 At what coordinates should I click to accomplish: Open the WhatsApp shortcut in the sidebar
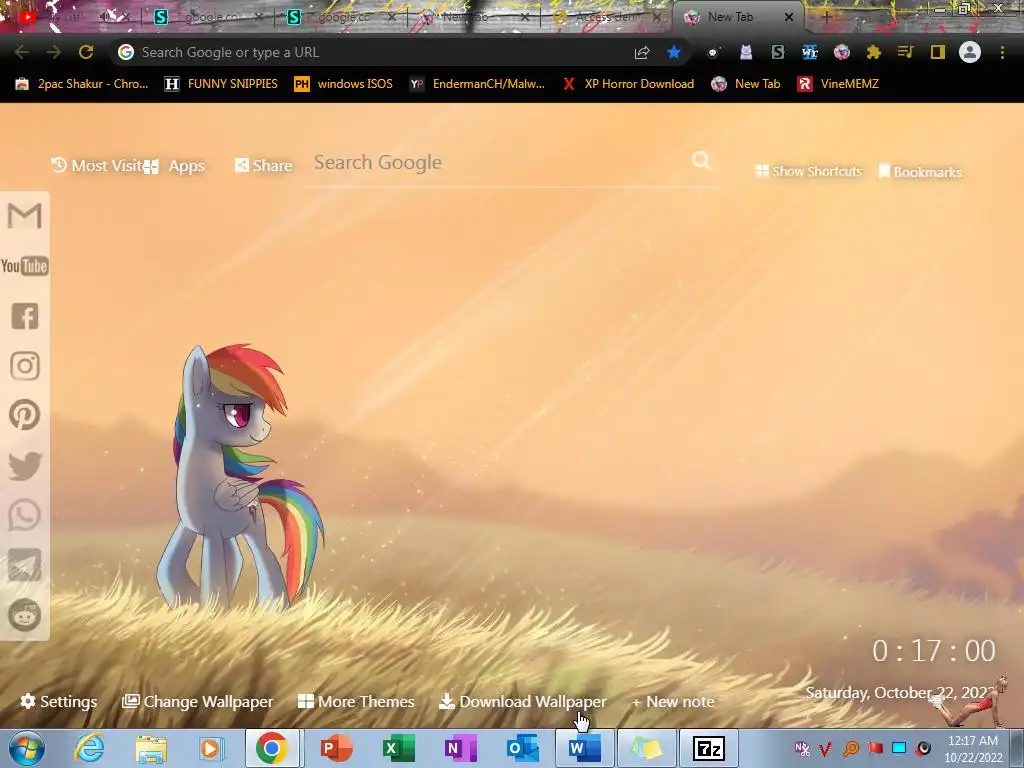[x=25, y=515]
